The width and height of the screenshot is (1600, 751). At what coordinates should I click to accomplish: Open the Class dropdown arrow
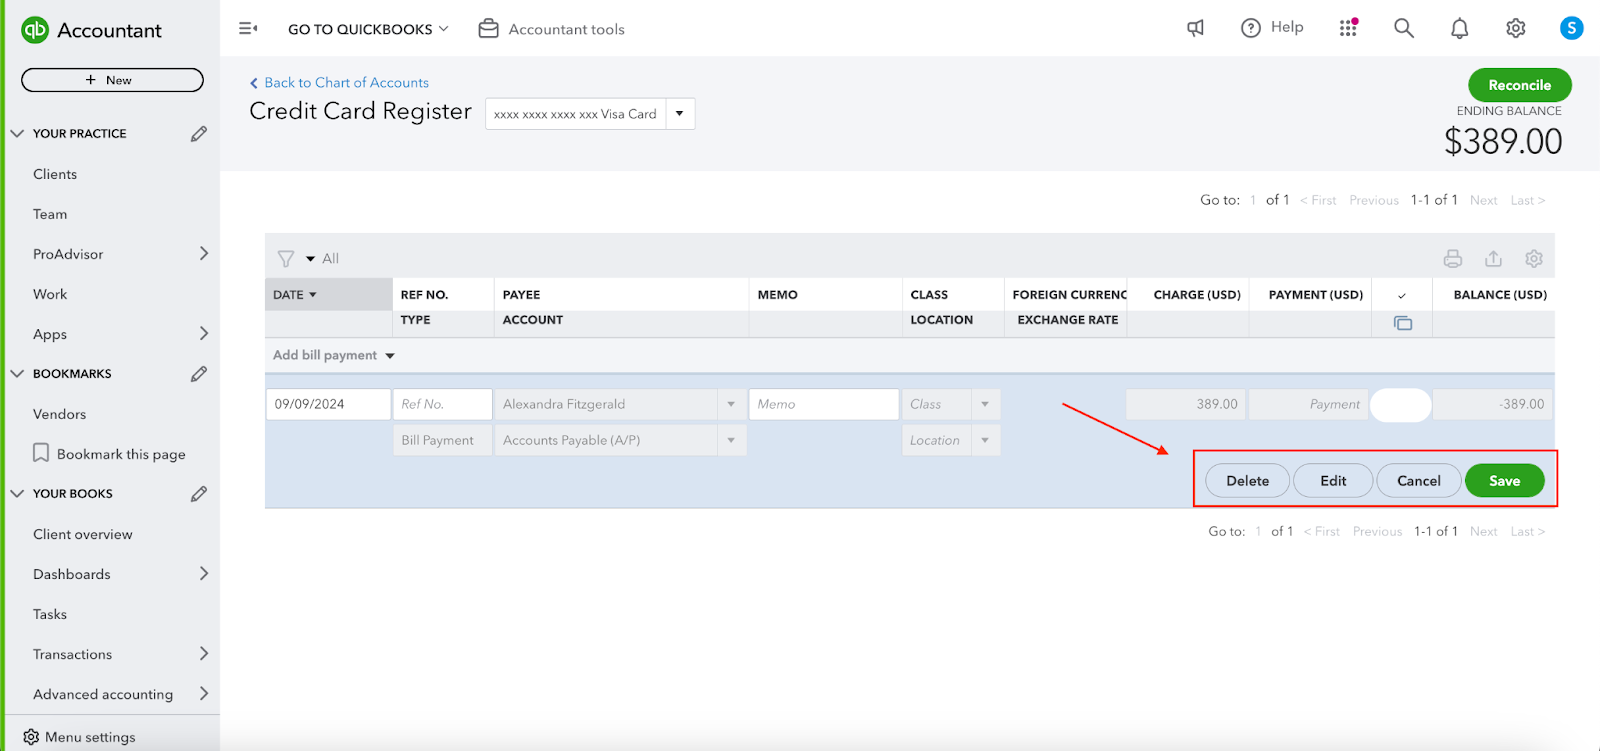(985, 404)
